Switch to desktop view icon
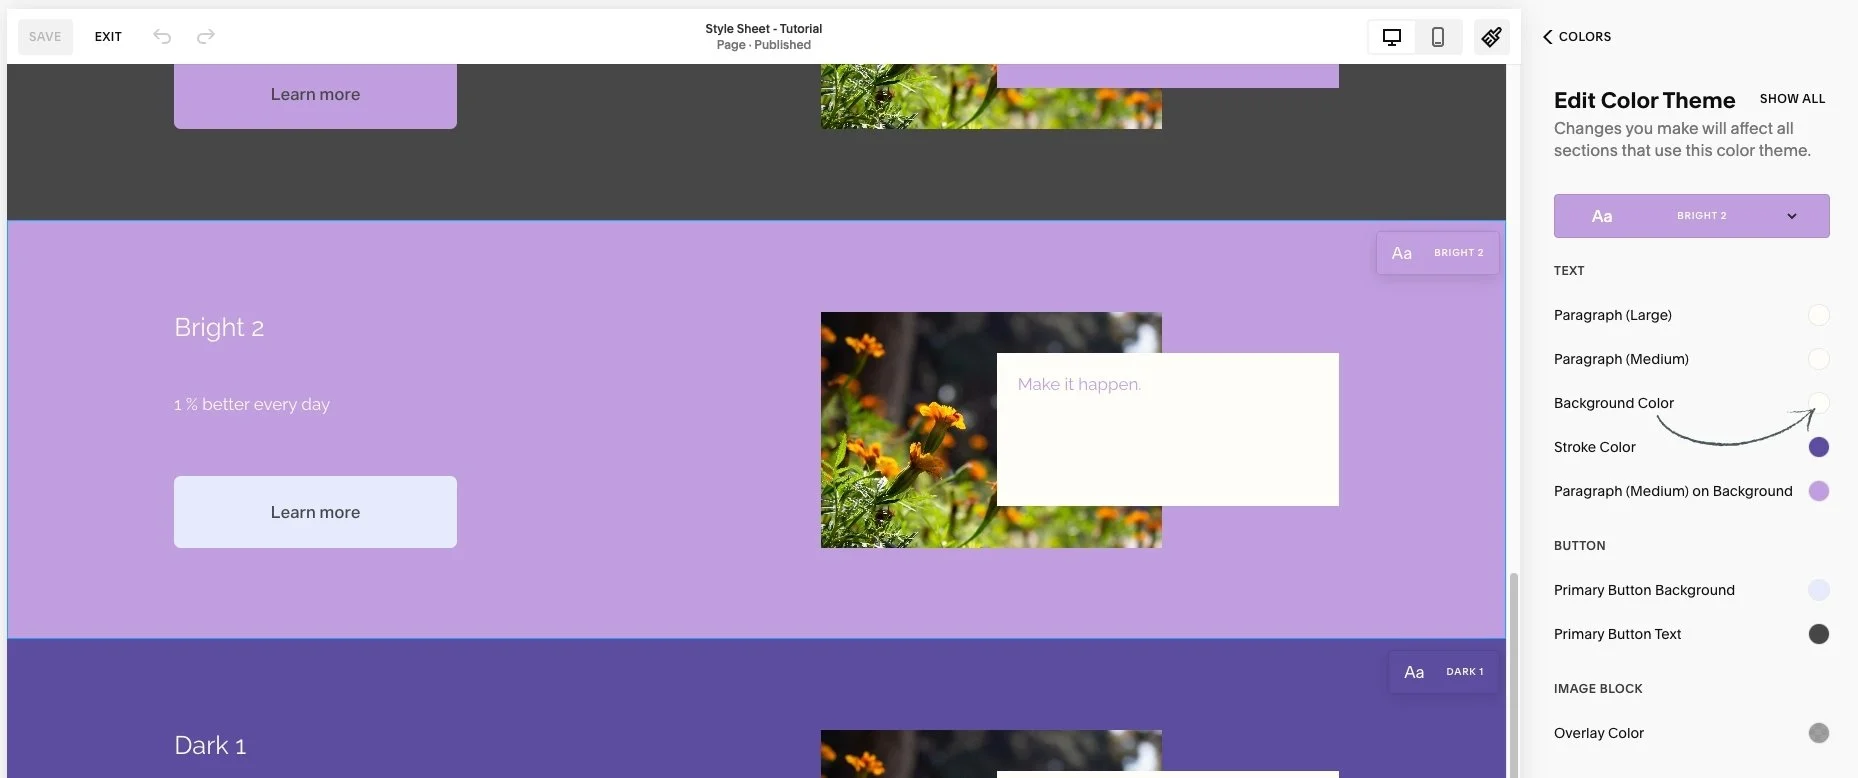This screenshot has height=778, width=1858. [1391, 37]
